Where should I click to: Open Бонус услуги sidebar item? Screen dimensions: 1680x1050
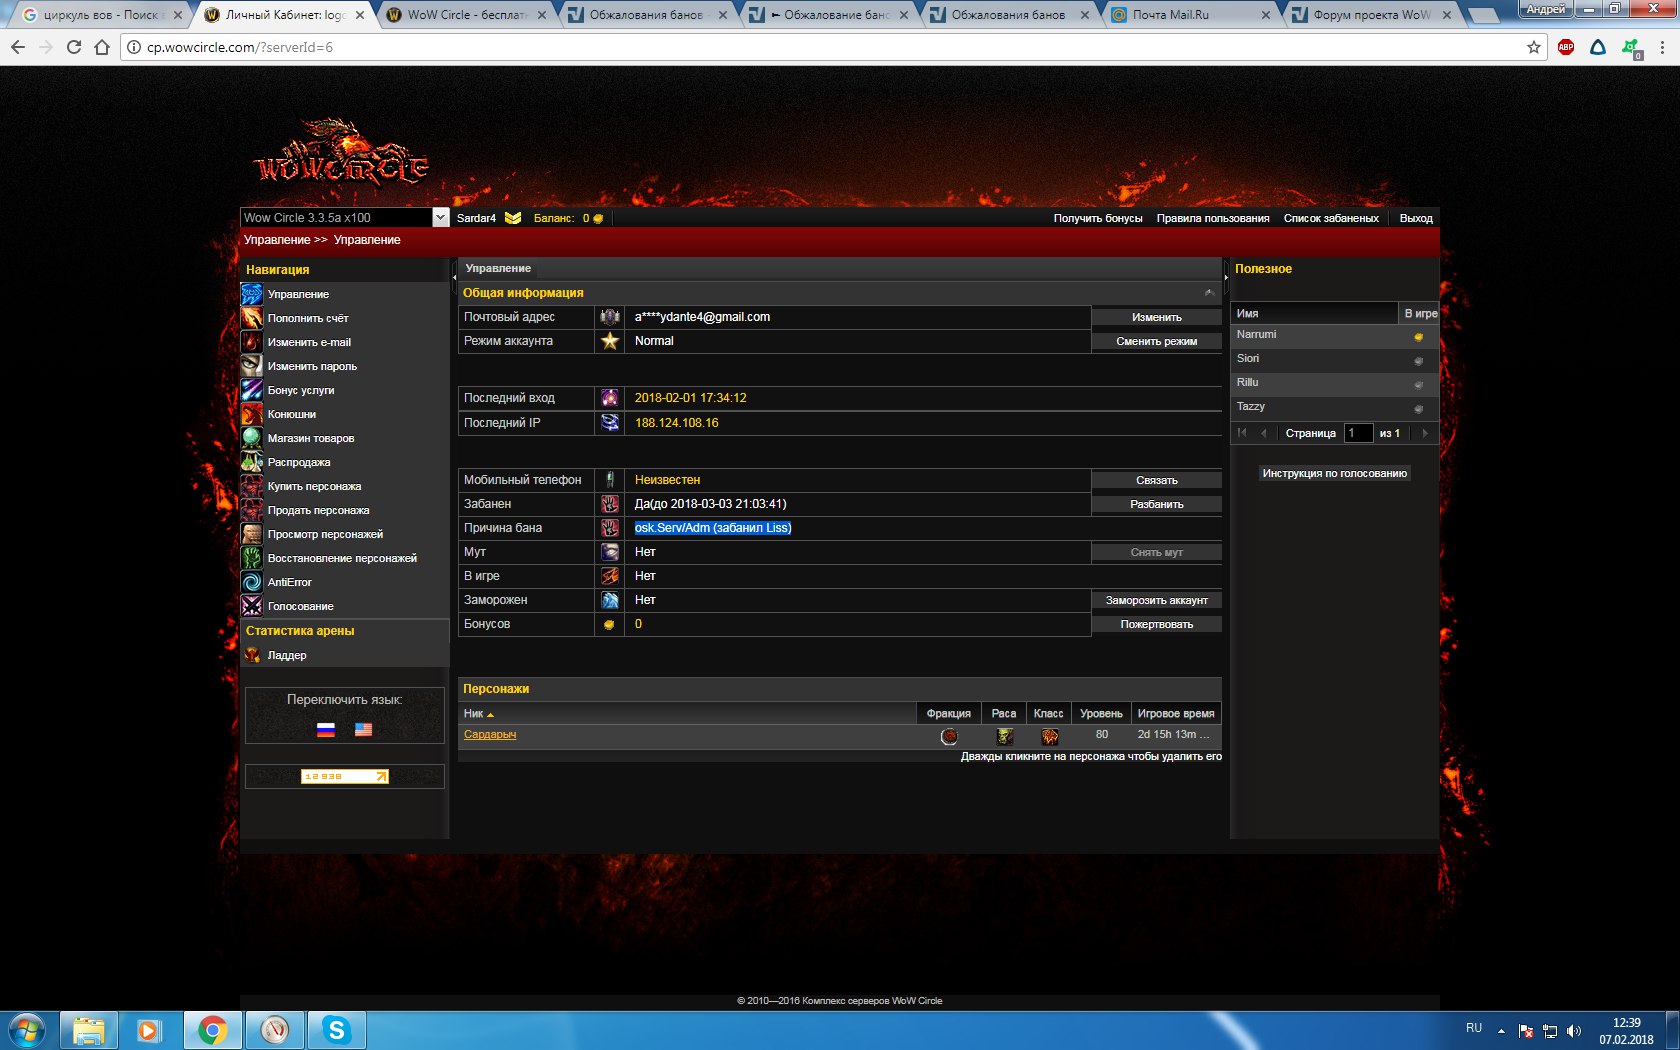tap(301, 390)
